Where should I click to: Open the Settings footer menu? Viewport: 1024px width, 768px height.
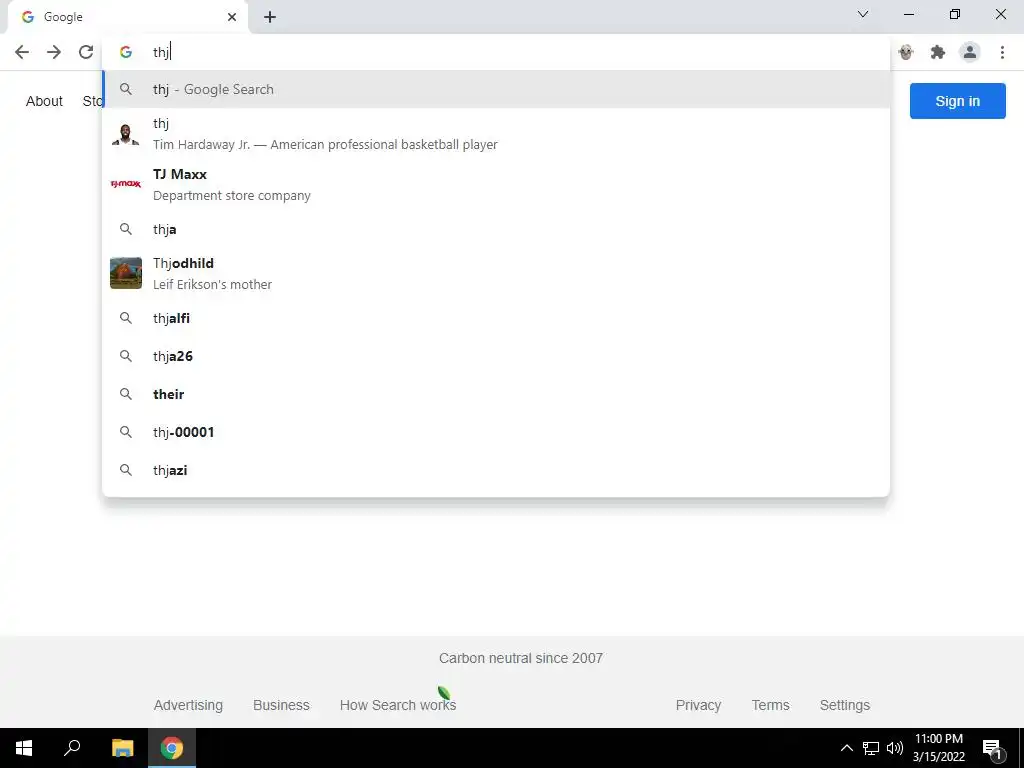pos(844,705)
